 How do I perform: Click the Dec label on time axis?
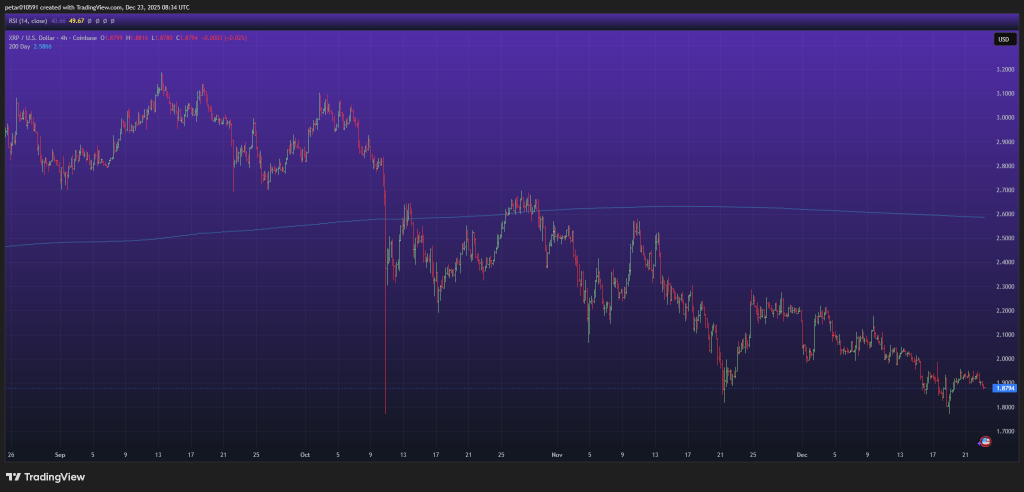pyautogui.click(x=801, y=453)
